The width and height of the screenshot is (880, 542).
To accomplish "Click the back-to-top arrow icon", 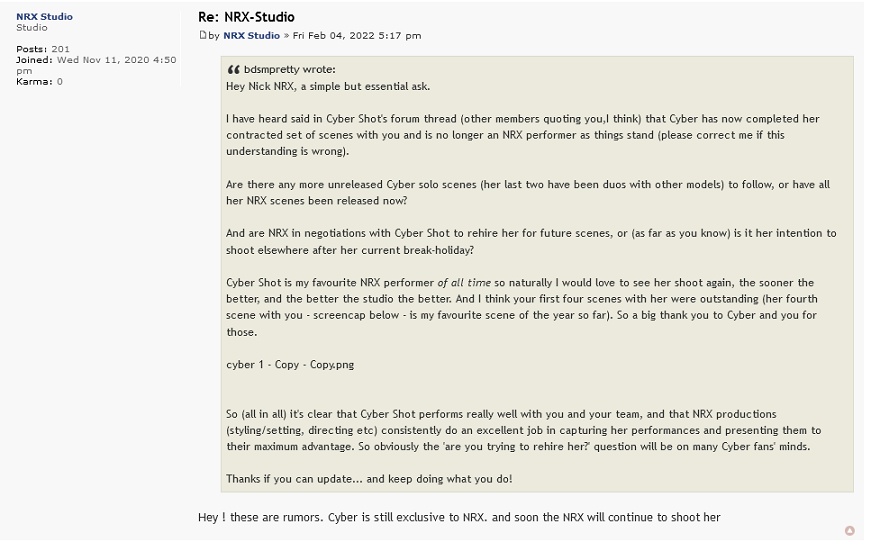I will [850, 531].
